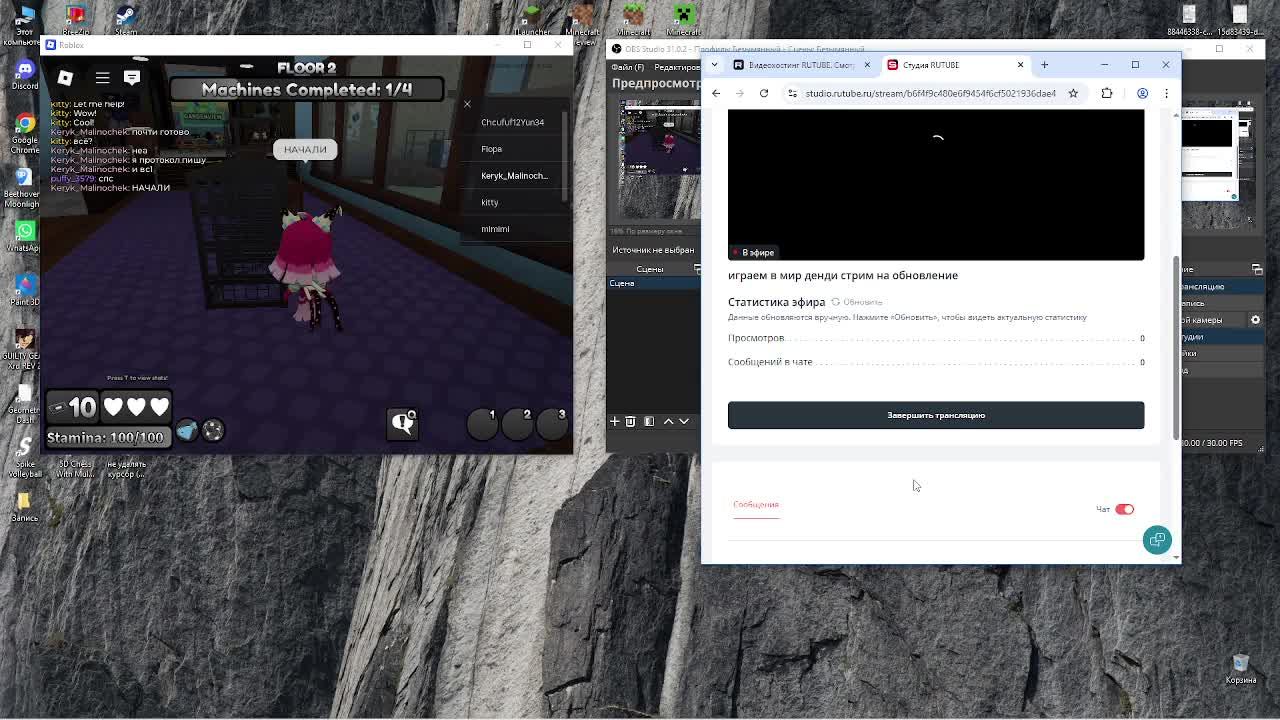Open the Discord desktop shortcut
The width and height of the screenshot is (1280, 720).
(x=25, y=73)
